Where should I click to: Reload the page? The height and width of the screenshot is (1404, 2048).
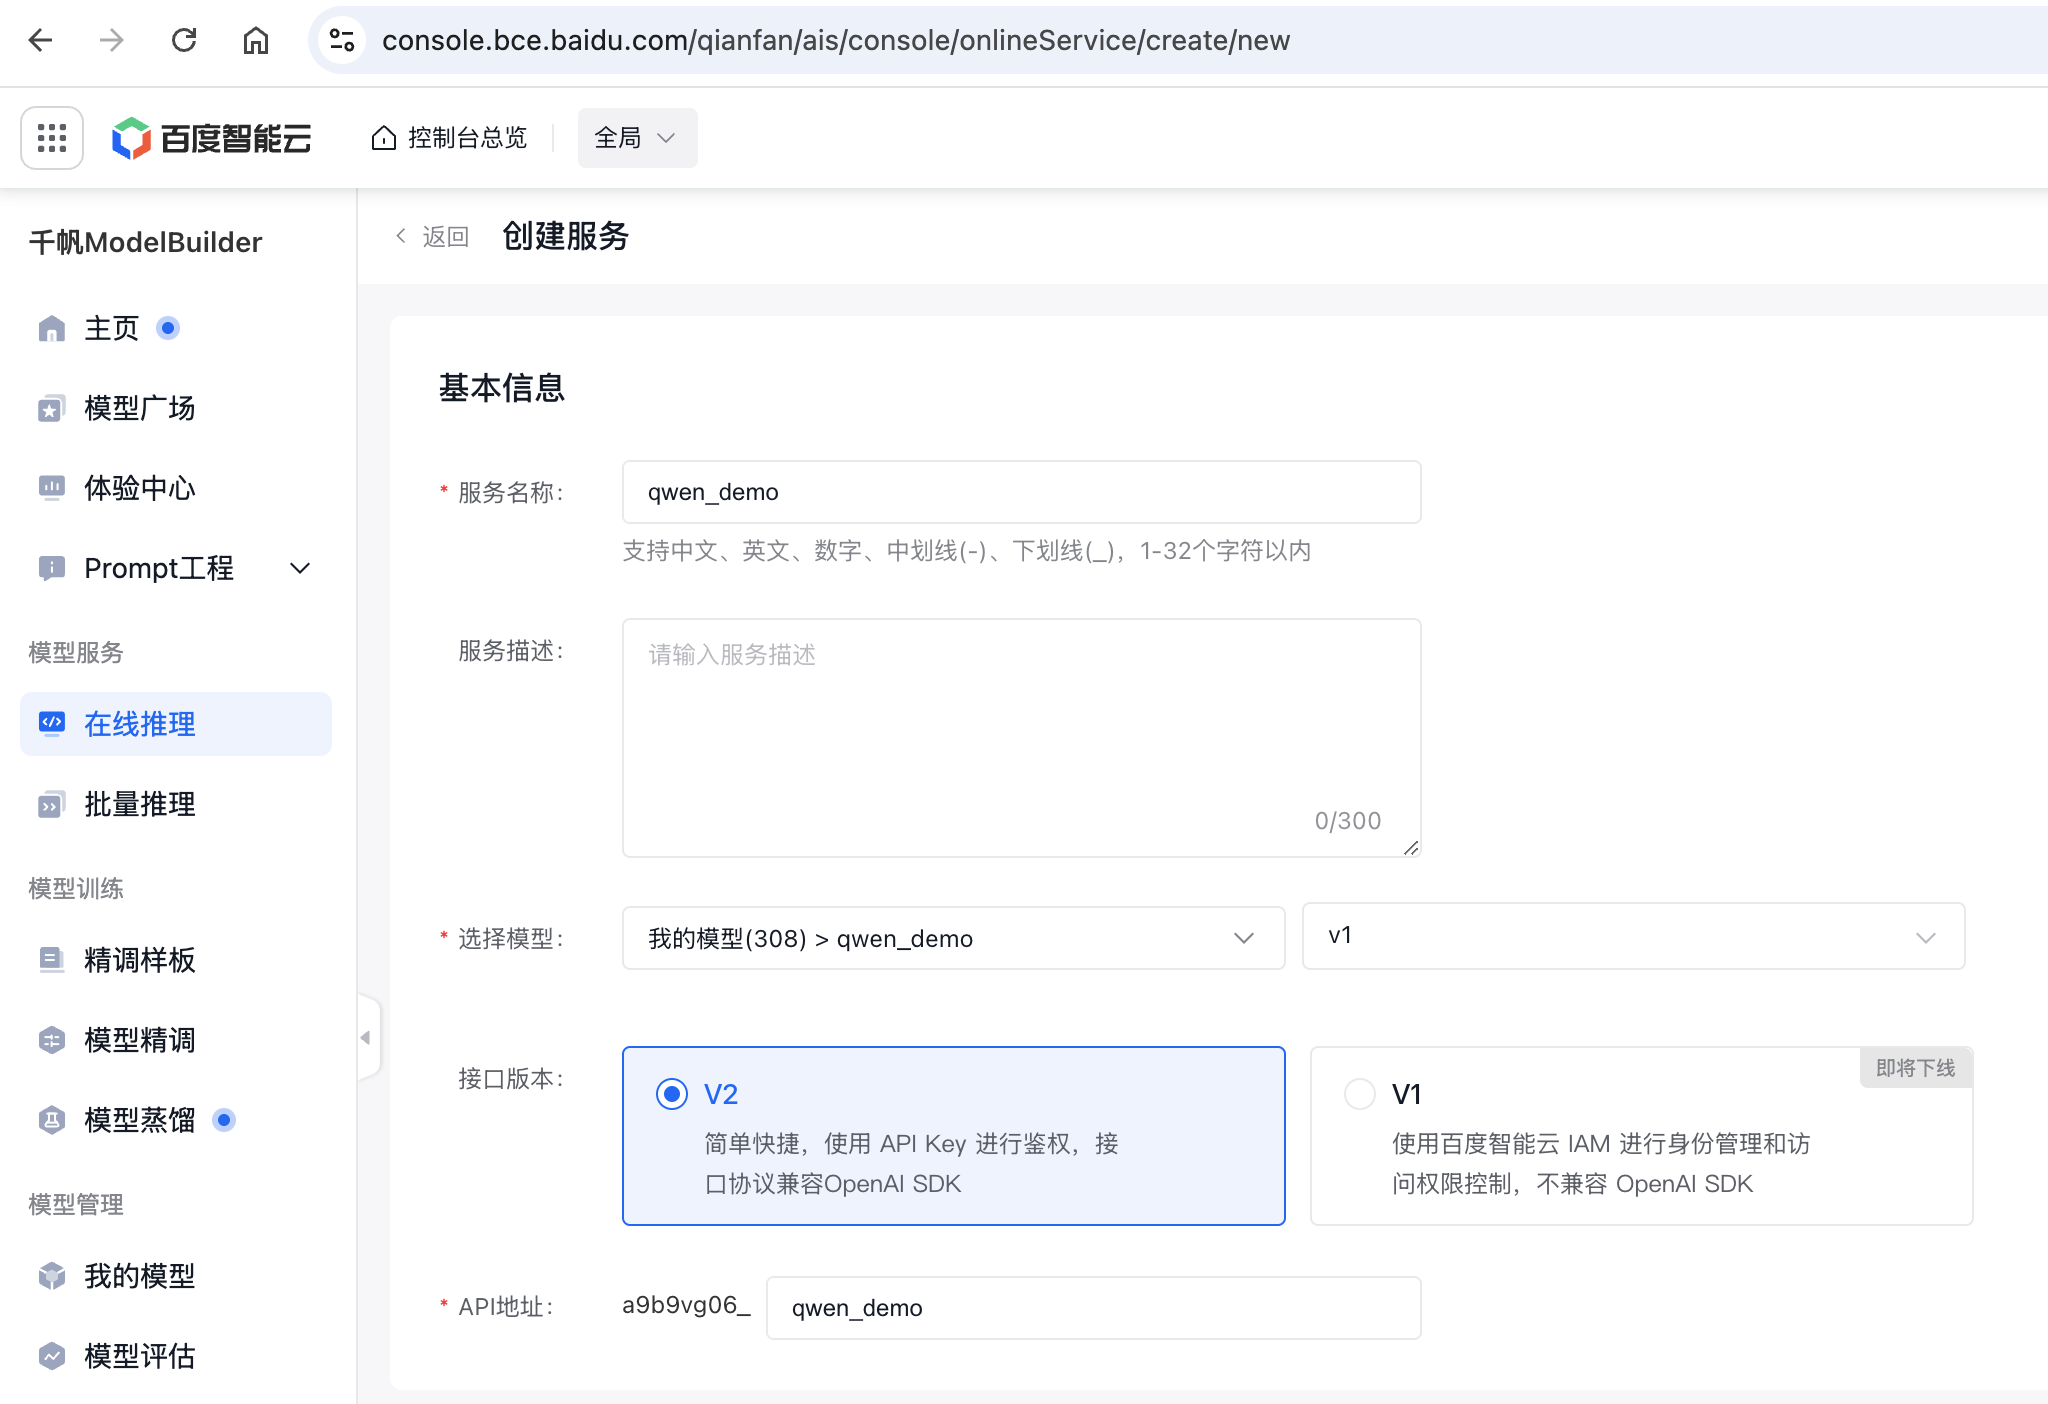click(x=184, y=40)
